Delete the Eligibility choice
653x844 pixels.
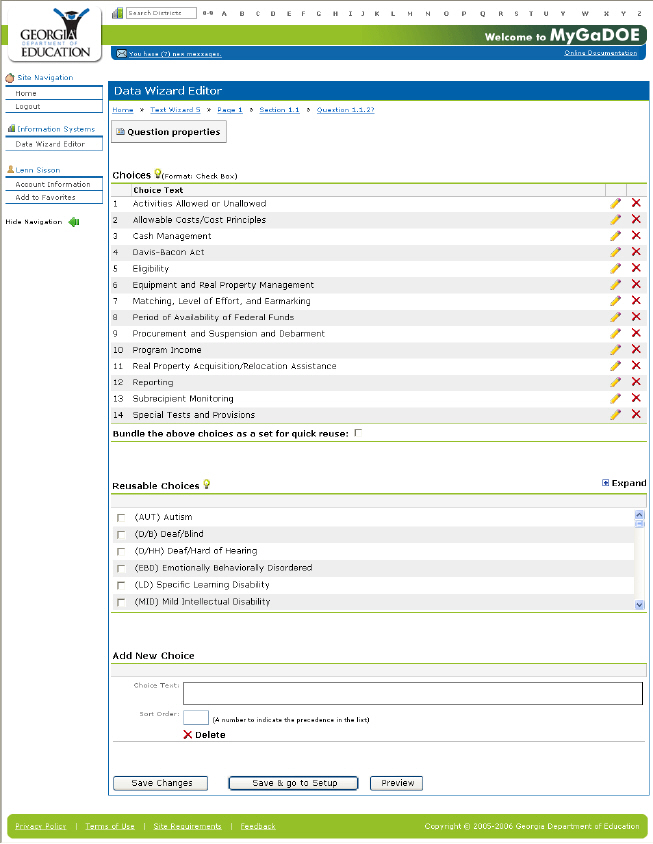pyautogui.click(x=636, y=268)
